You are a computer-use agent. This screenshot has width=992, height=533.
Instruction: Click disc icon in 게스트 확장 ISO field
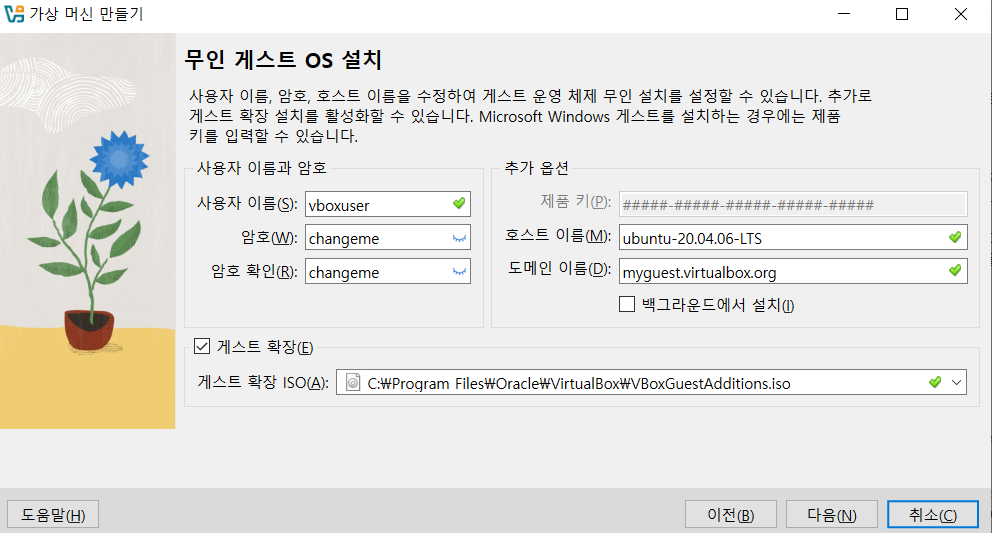[353, 382]
